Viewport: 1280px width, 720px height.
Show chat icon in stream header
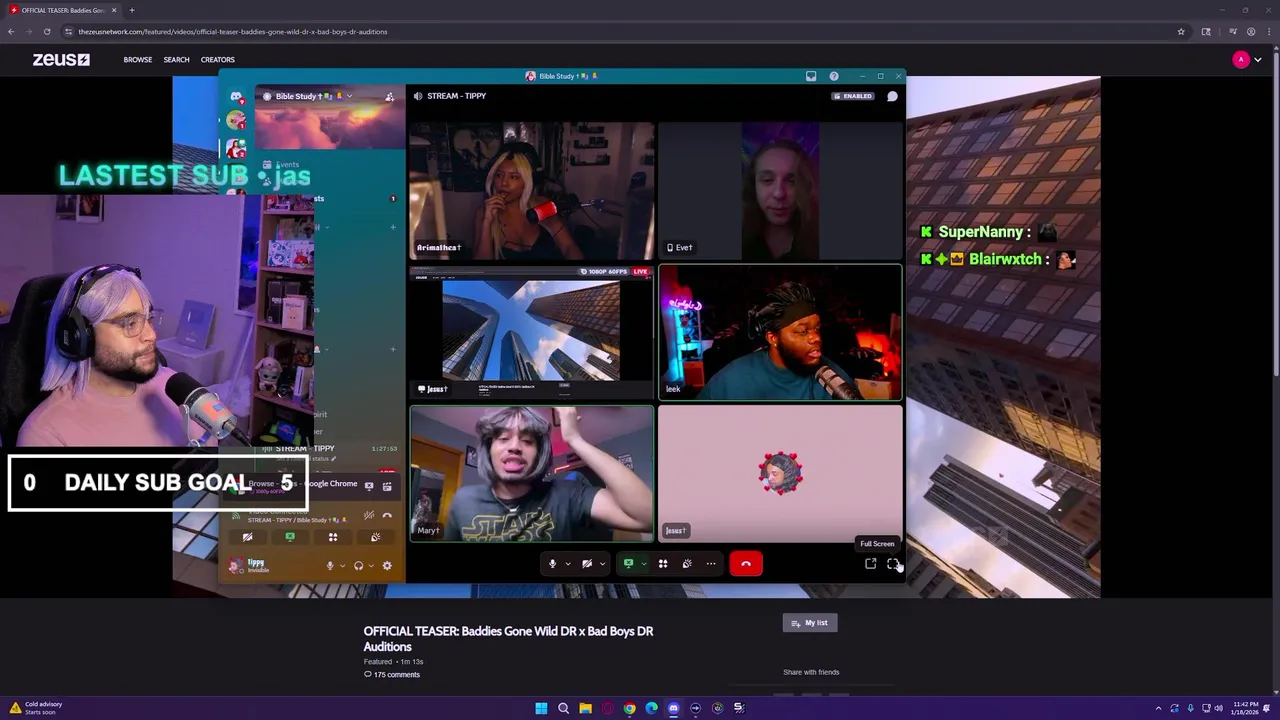pos(893,96)
